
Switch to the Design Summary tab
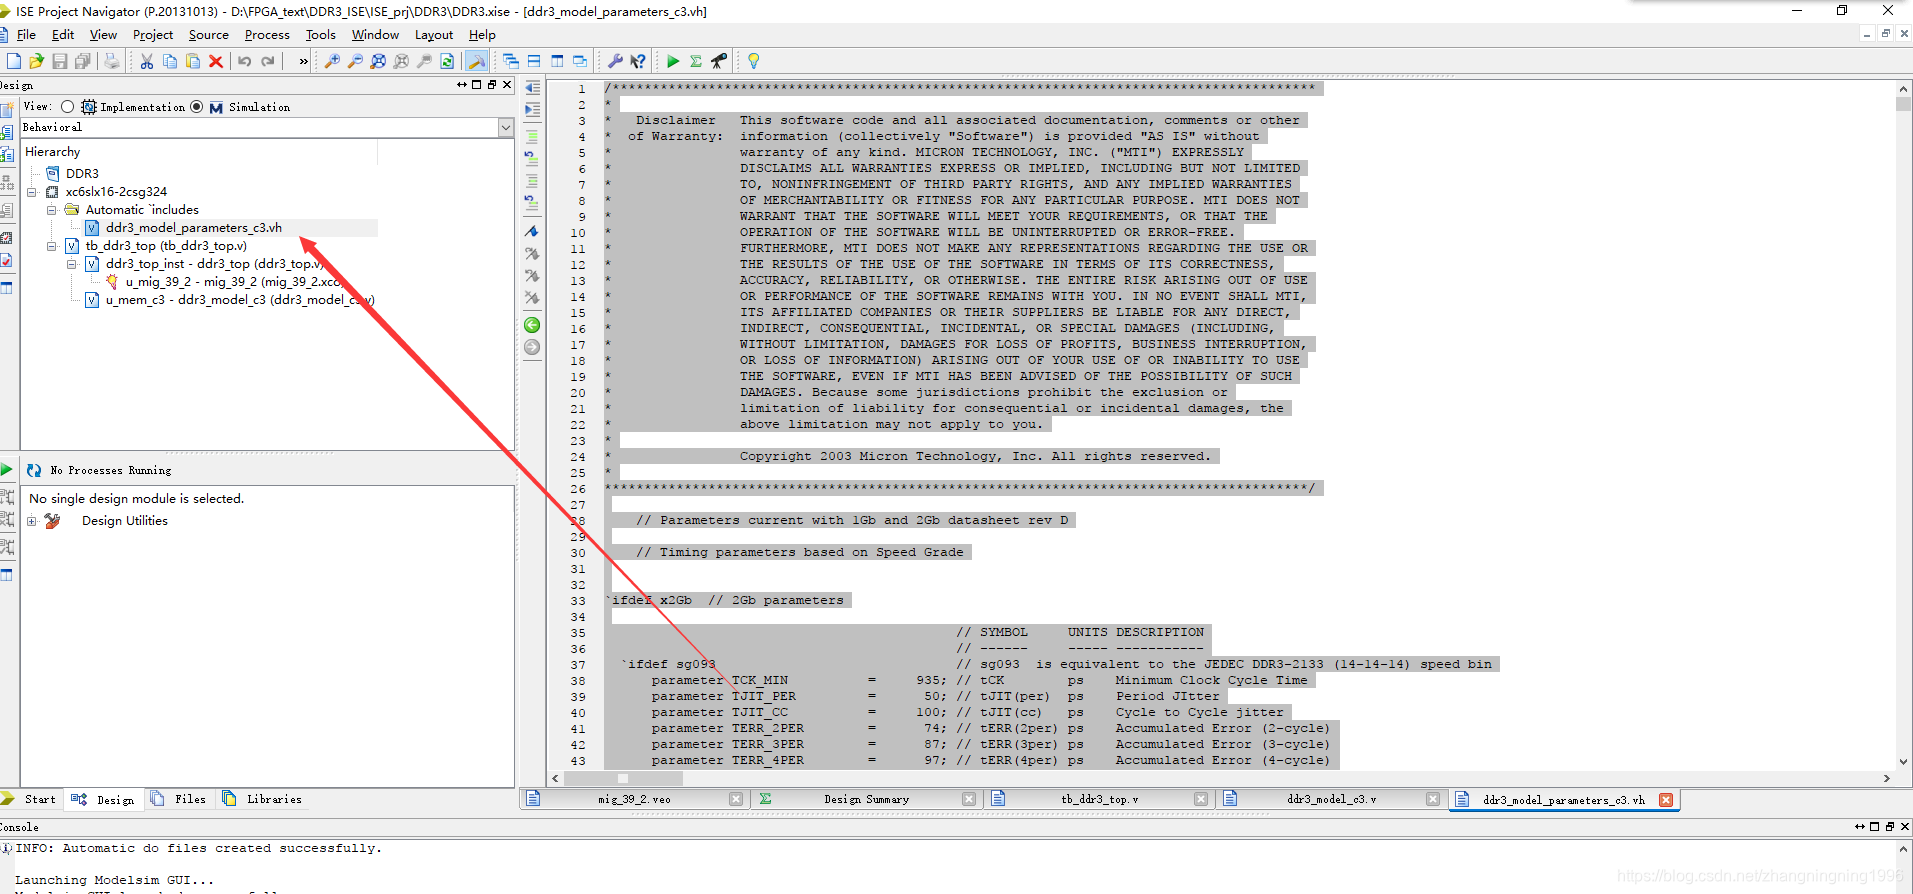(866, 799)
